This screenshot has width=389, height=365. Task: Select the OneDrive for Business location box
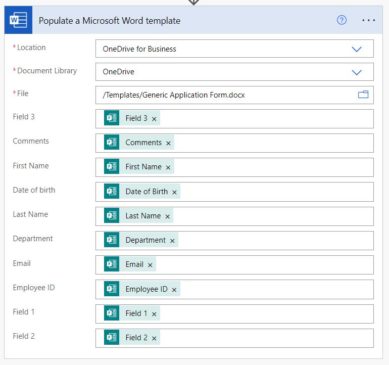coord(234,49)
